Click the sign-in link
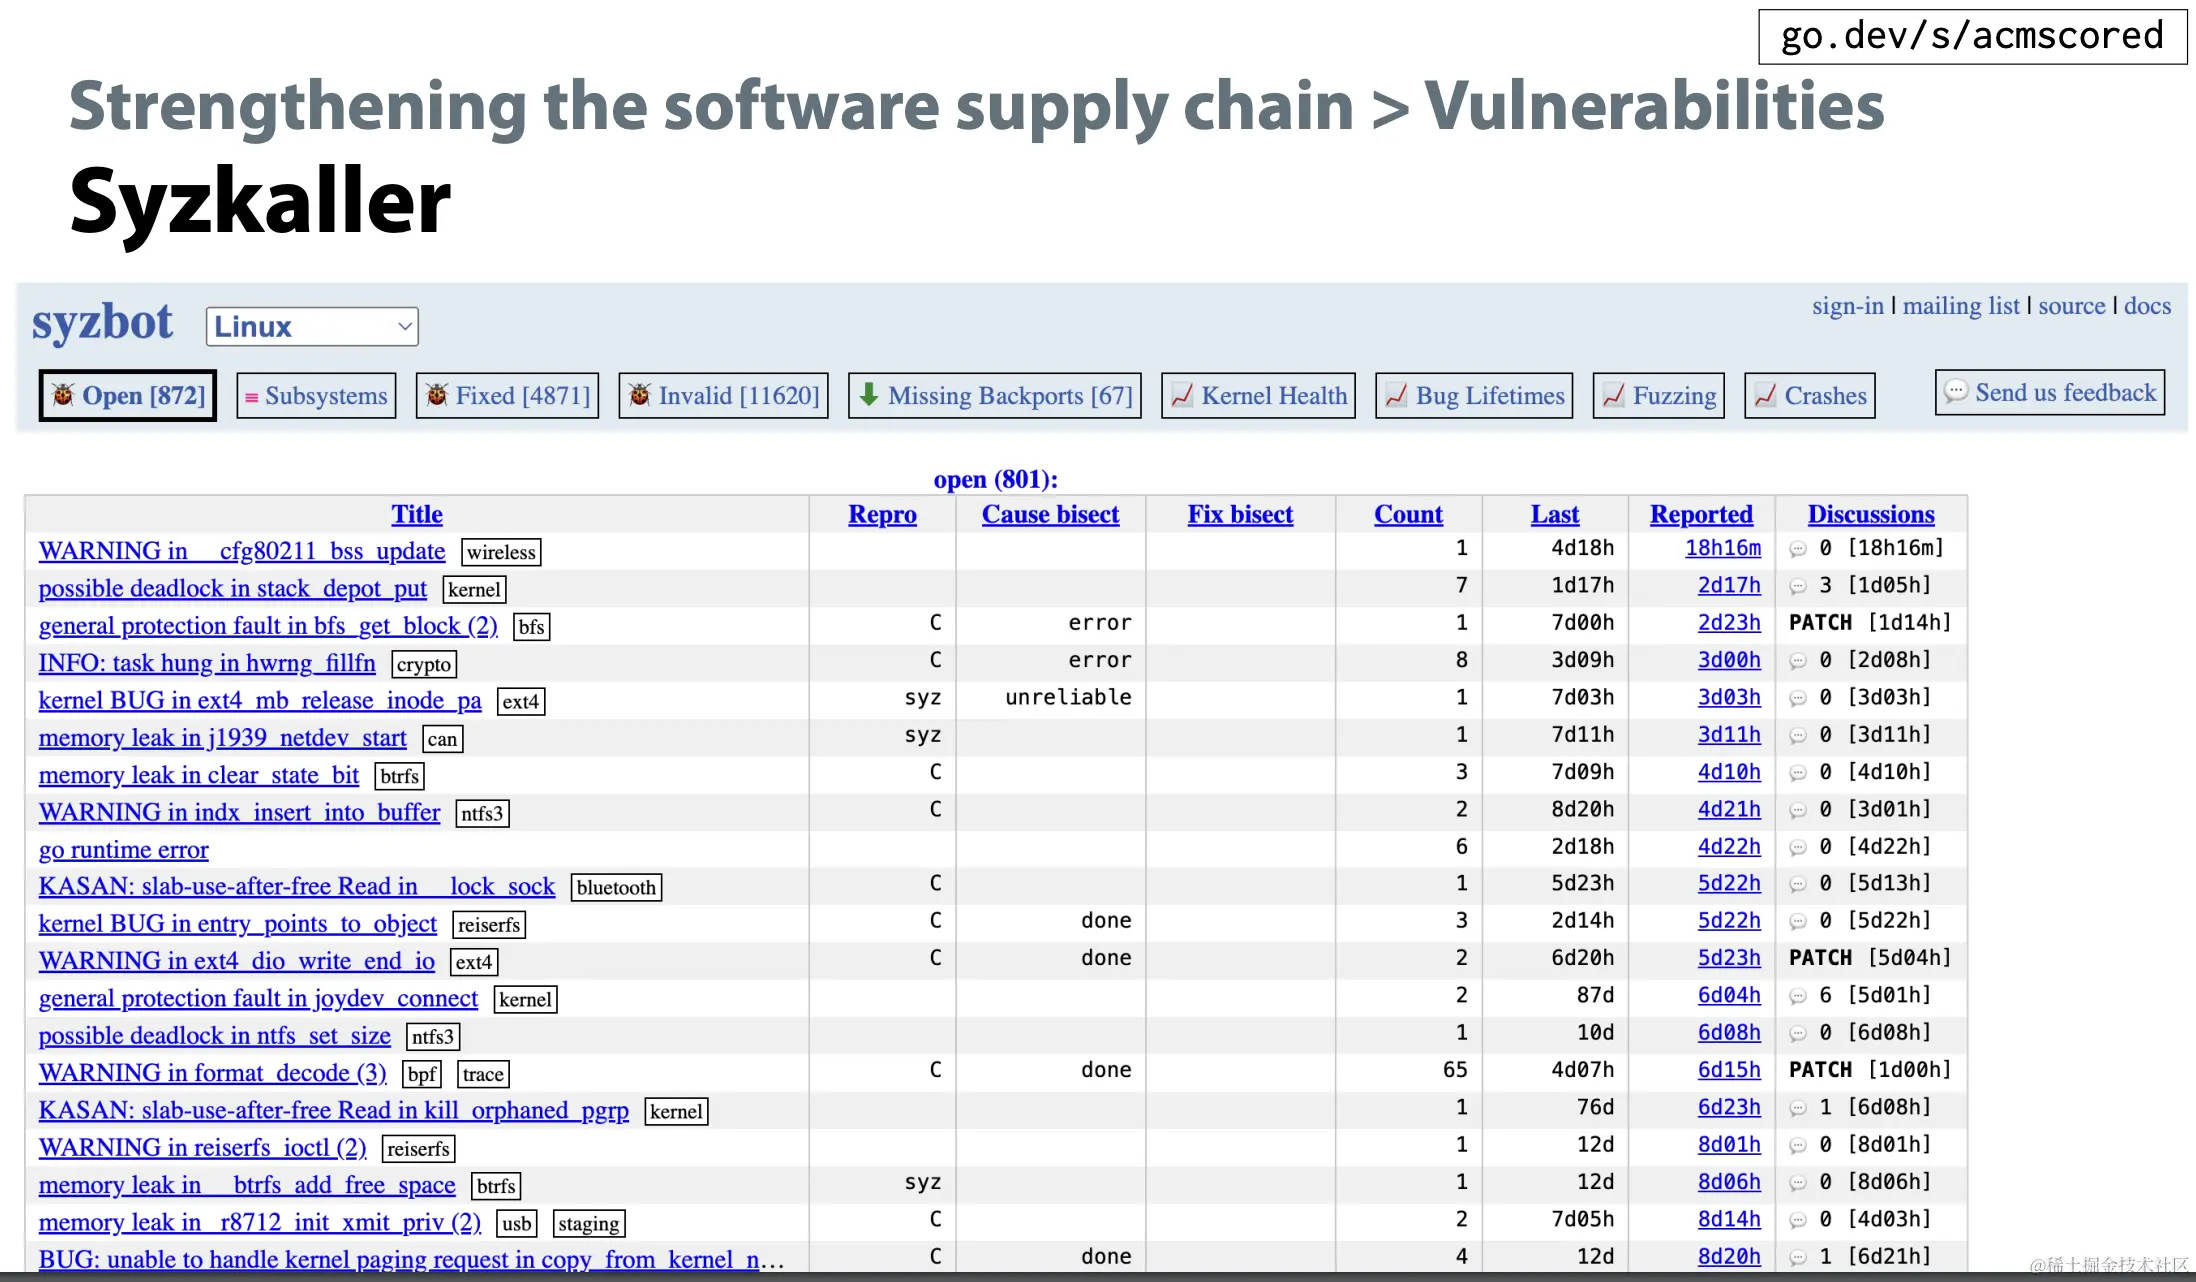 point(1847,306)
